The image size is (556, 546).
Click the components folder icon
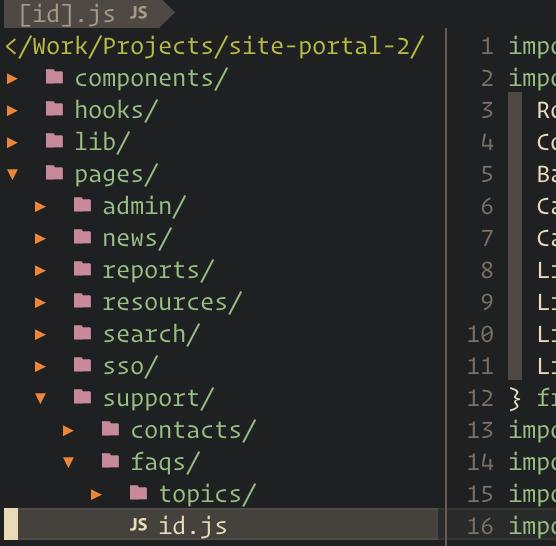point(55,77)
